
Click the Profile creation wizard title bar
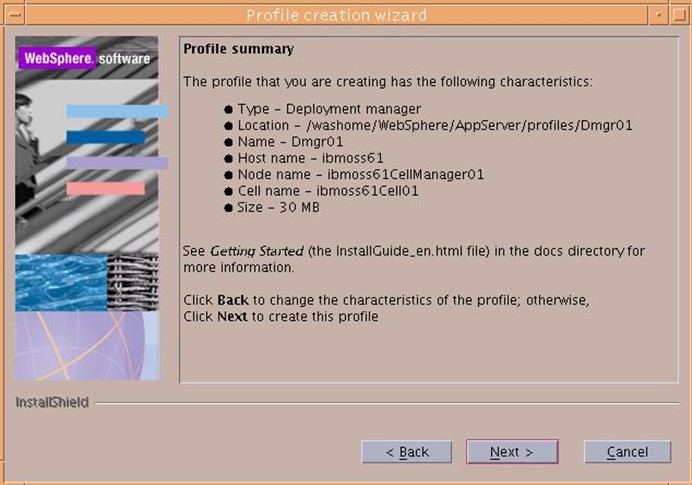pyautogui.click(x=336, y=15)
